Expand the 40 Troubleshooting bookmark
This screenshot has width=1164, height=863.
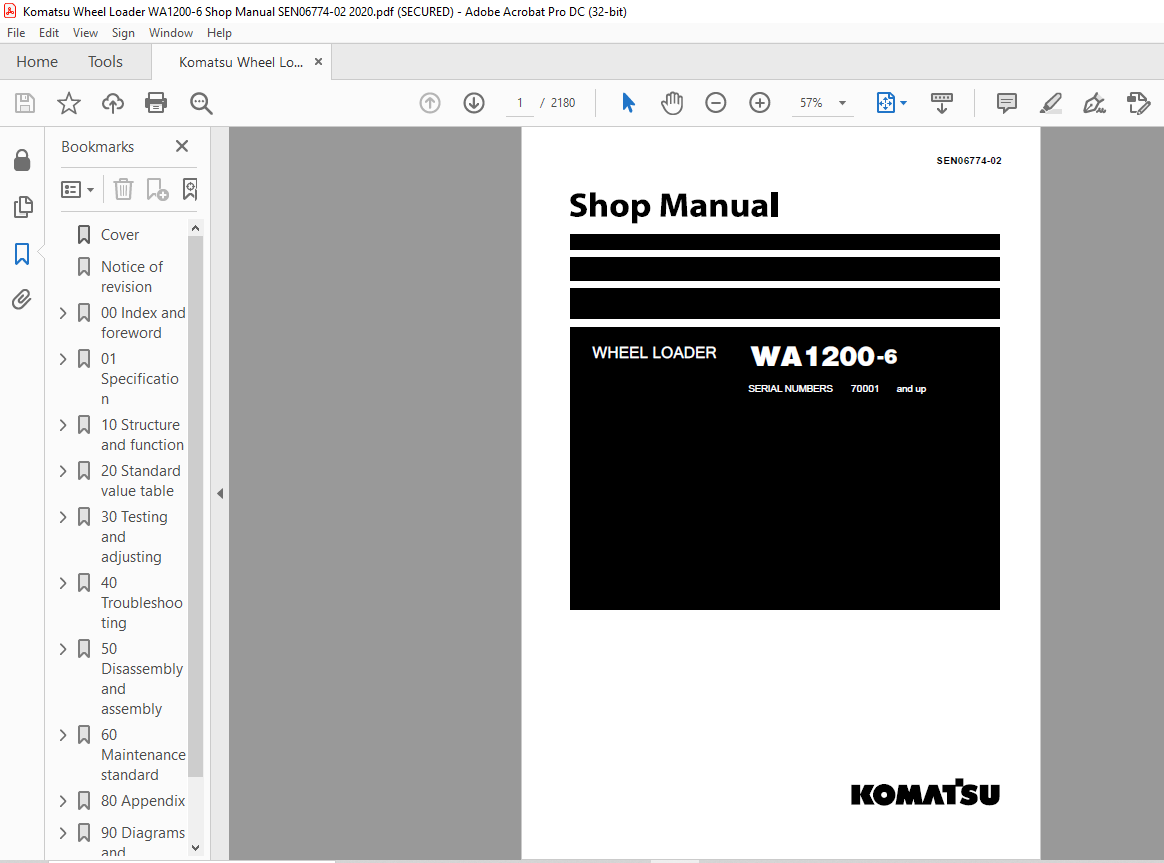pyautogui.click(x=63, y=583)
